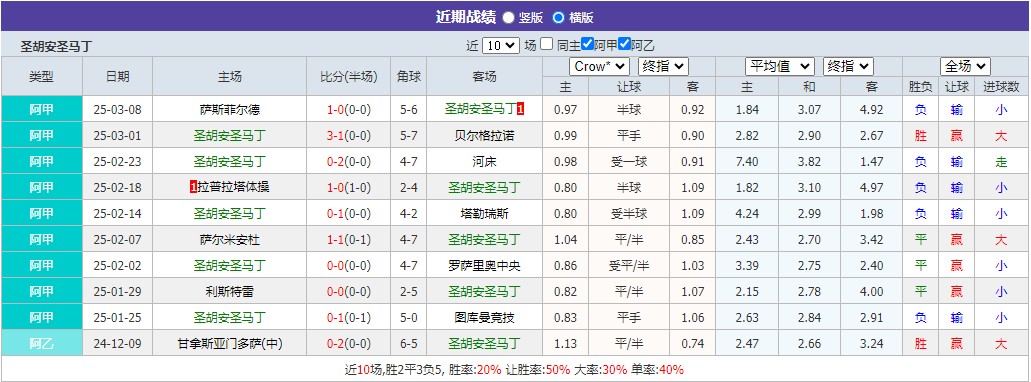Click the 日期 column header
Viewport: 1031px width, 382px height.
(118, 76)
